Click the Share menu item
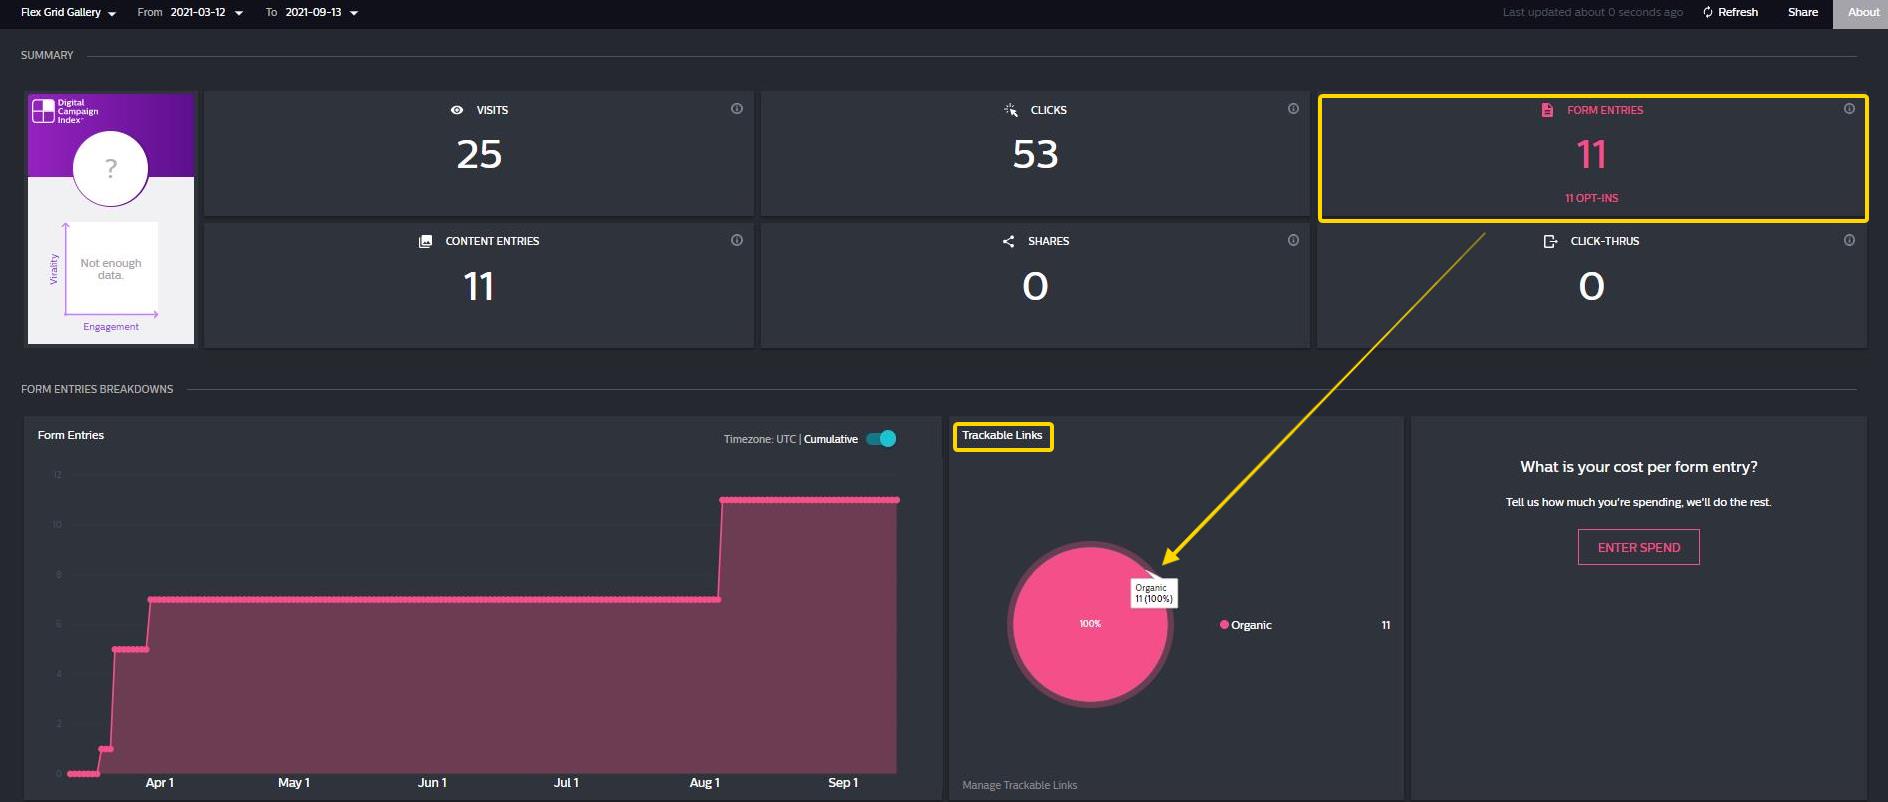 point(1803,12)
